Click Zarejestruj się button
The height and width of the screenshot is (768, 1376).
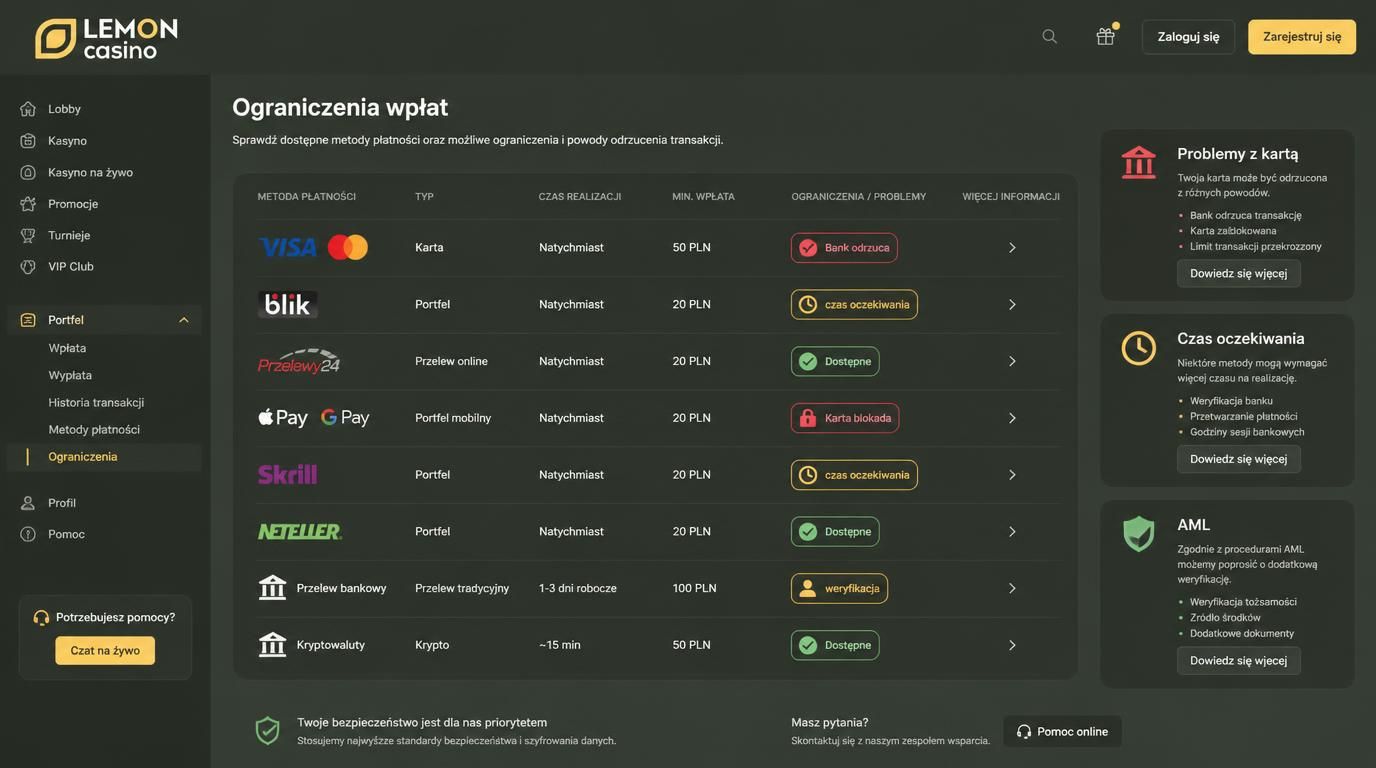[1302, 37]
